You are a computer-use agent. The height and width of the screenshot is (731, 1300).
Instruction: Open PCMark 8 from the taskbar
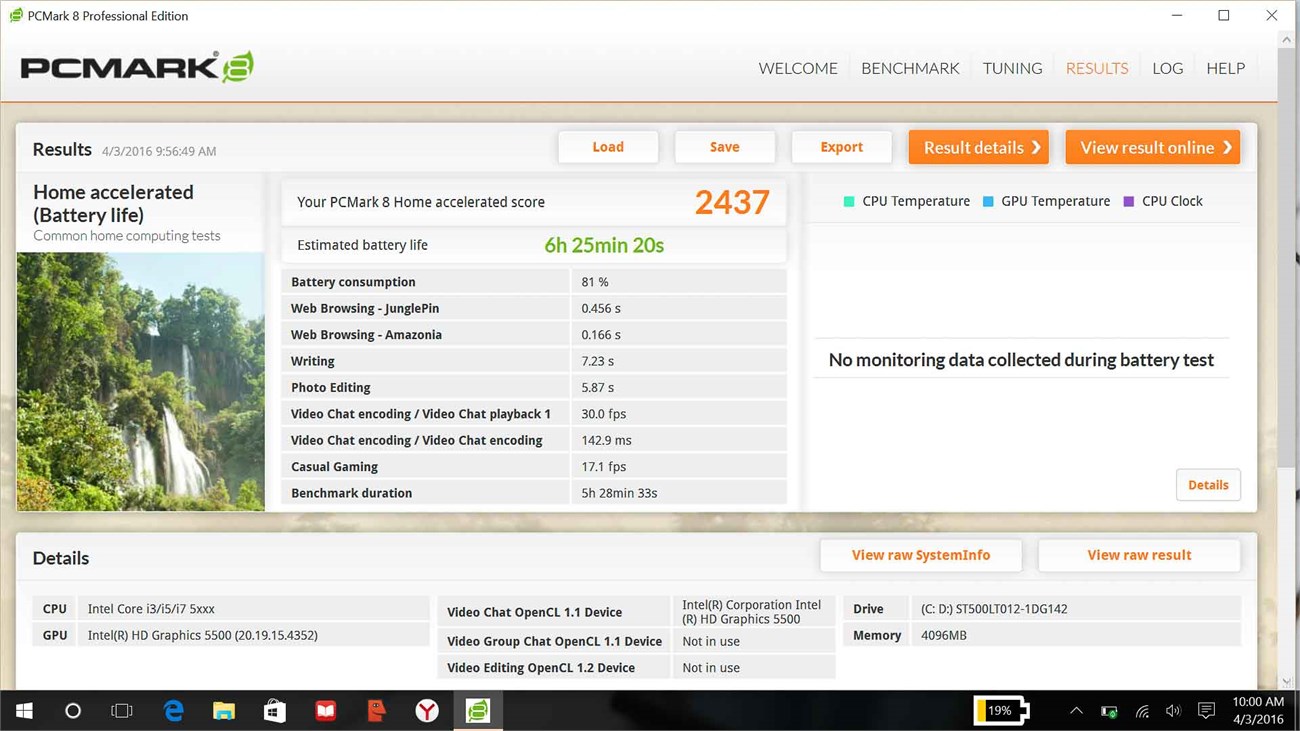(x=478, y=710)
